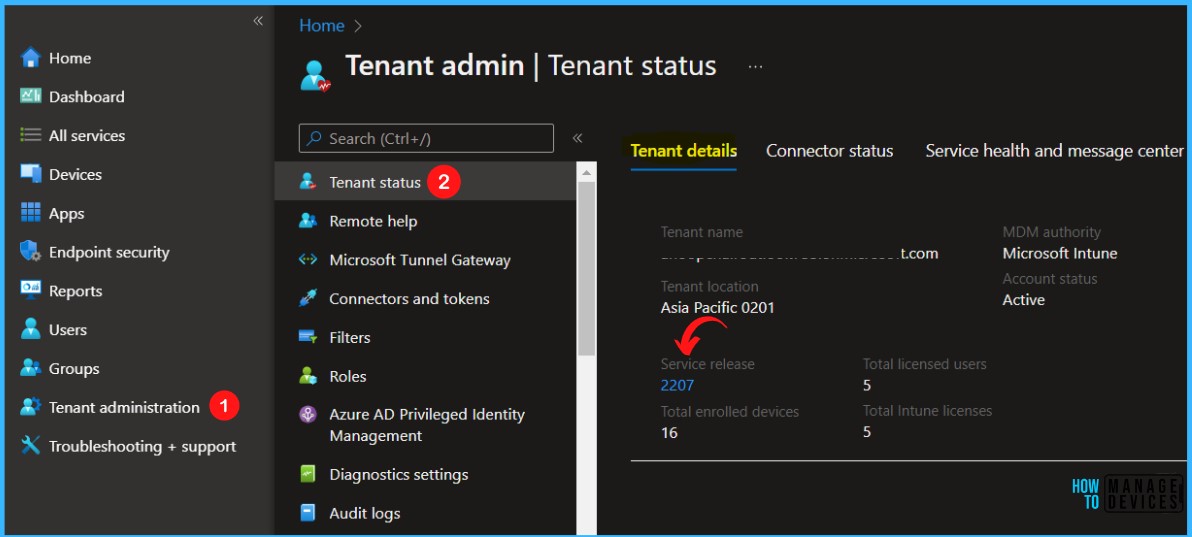The image size is (1192, 537).
Task: Select the Asia Pacific 0201 tenant location value
Action: pyautogui.click(x=718, y=308)
